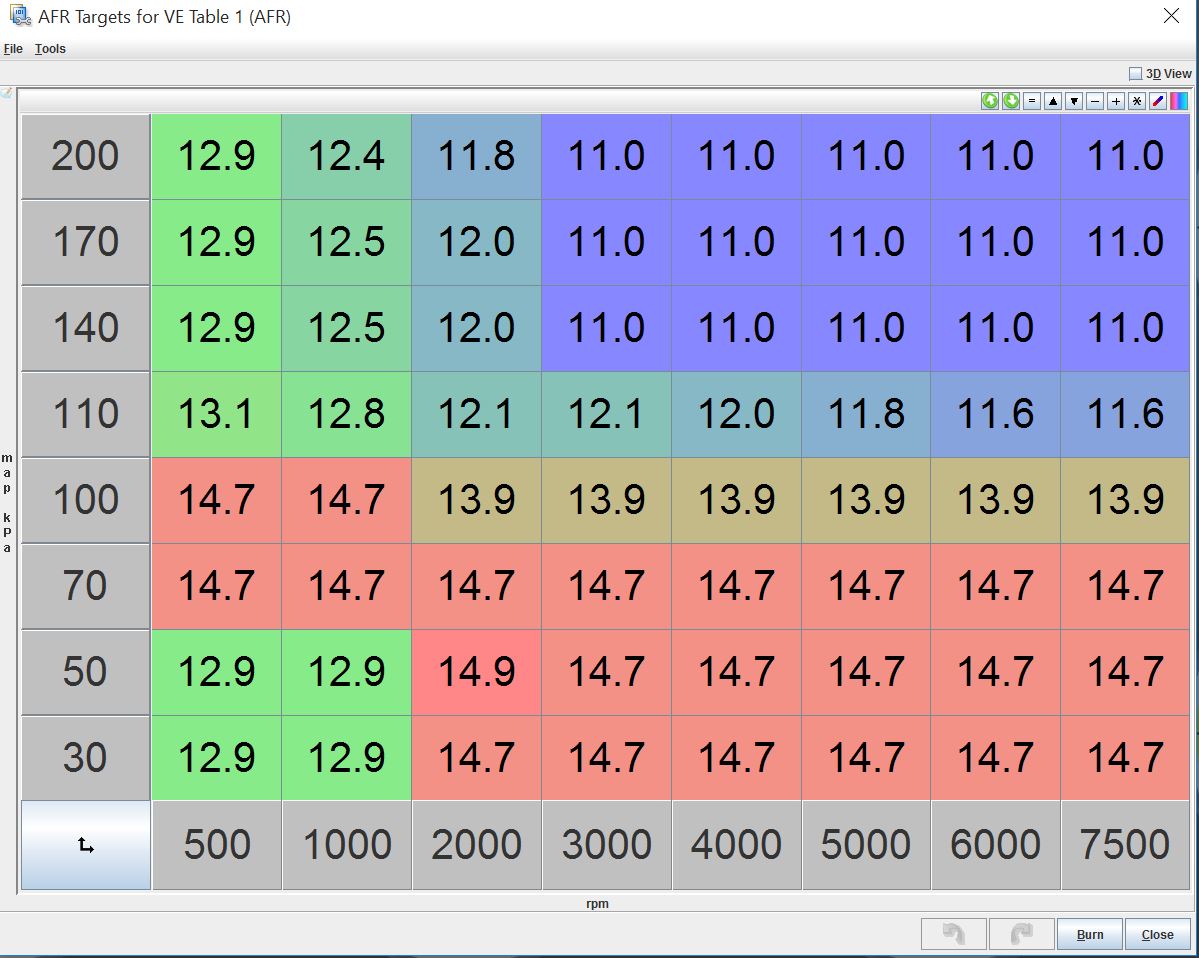Select the 11.8 cell at 200 kPa, 2000 rpm
This screenshot has width=1199, height=958.
(476, 157)
